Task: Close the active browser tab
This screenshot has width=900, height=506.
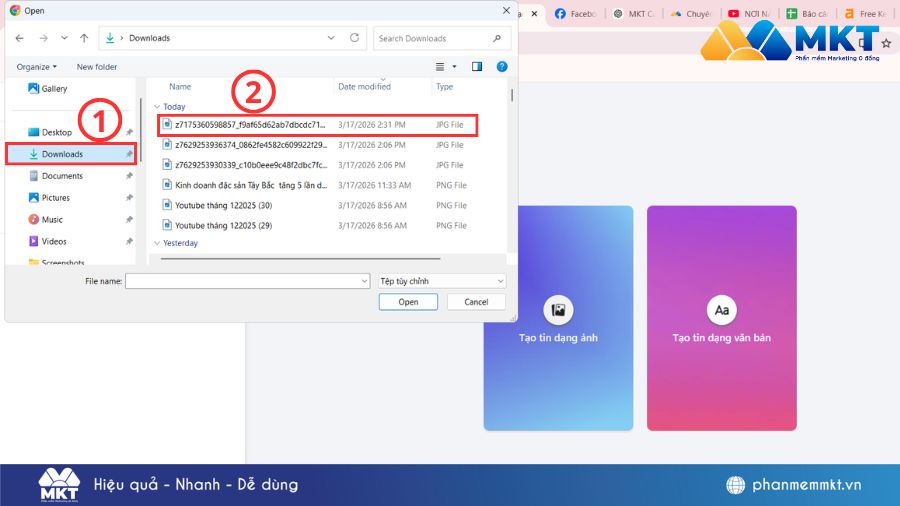Action: click(534, 13)
